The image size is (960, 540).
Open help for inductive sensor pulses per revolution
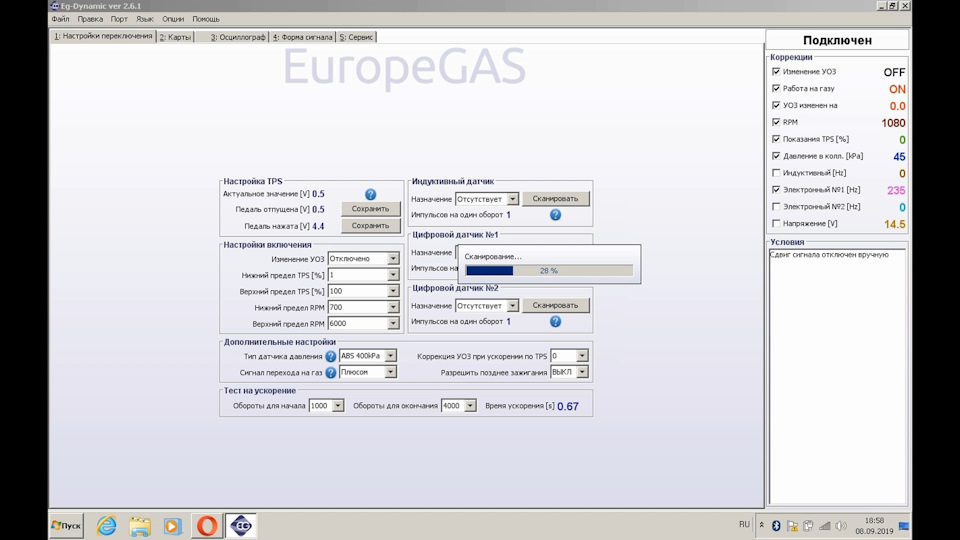coord(555,215)
